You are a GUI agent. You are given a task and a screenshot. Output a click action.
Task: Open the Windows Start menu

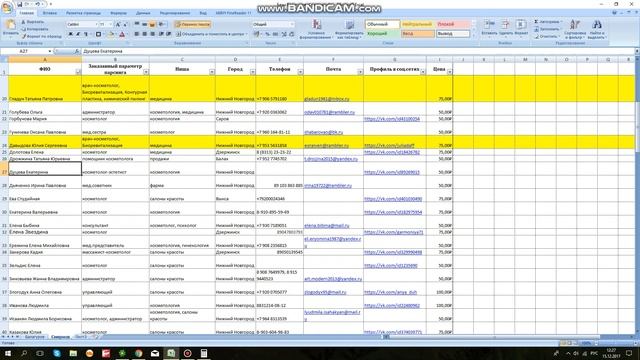(x=7, y=353)
